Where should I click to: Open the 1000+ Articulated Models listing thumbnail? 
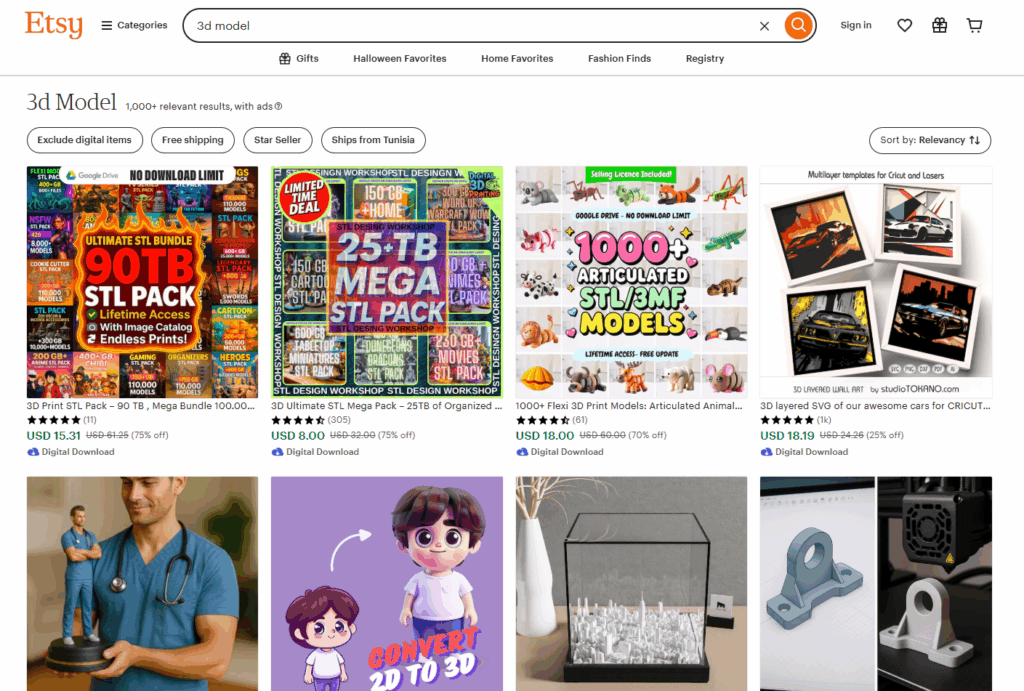(x=632, y=282)
